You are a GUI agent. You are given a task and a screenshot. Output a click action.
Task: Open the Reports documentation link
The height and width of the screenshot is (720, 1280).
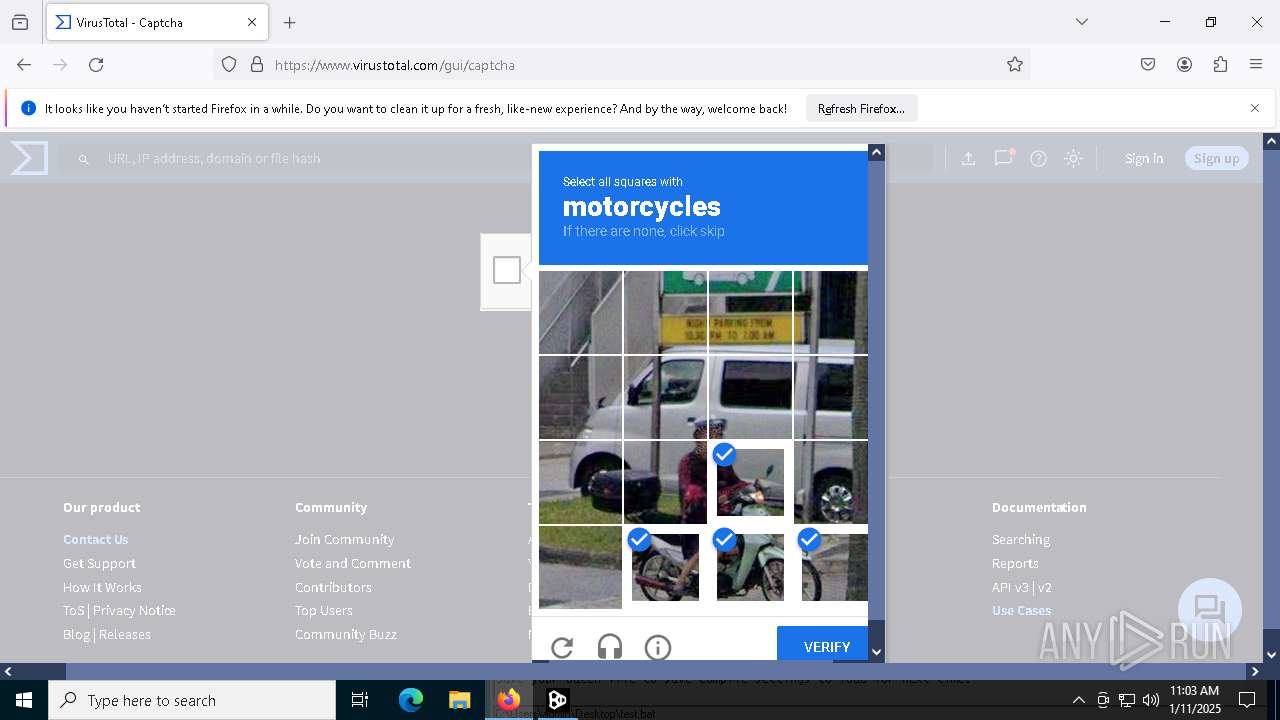[x=1015, y=563]
